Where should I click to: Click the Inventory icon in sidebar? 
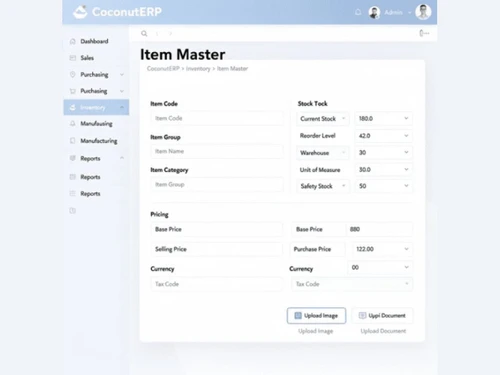pyautogui.click(x=73, y=107)
